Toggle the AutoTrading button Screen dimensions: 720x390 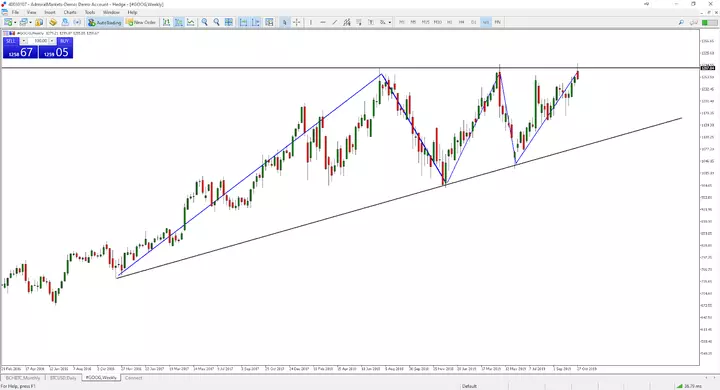click(x=105, y=22)
